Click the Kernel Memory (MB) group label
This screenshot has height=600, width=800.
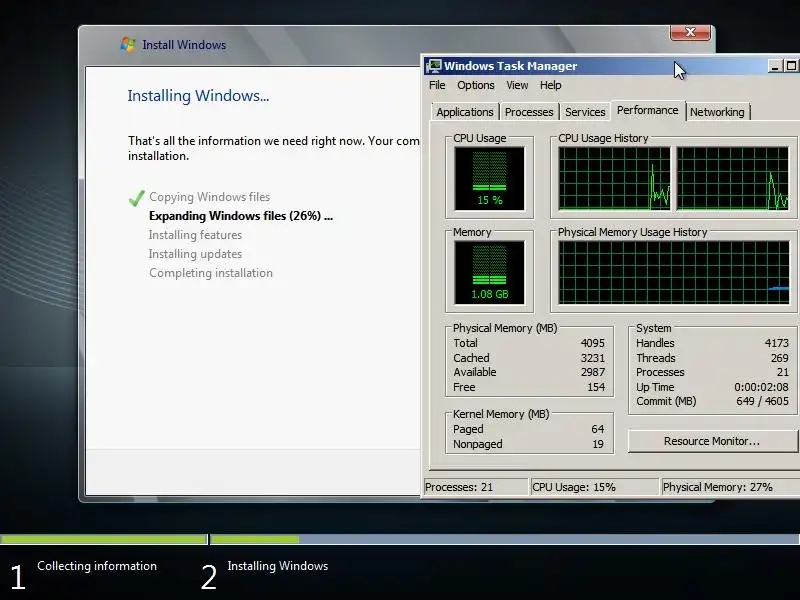[x=501, y=414]
